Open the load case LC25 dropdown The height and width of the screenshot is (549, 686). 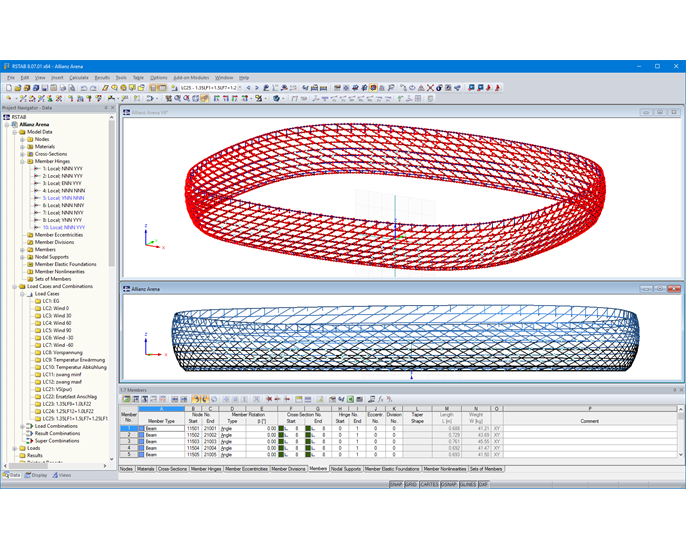tap(240, 88)
